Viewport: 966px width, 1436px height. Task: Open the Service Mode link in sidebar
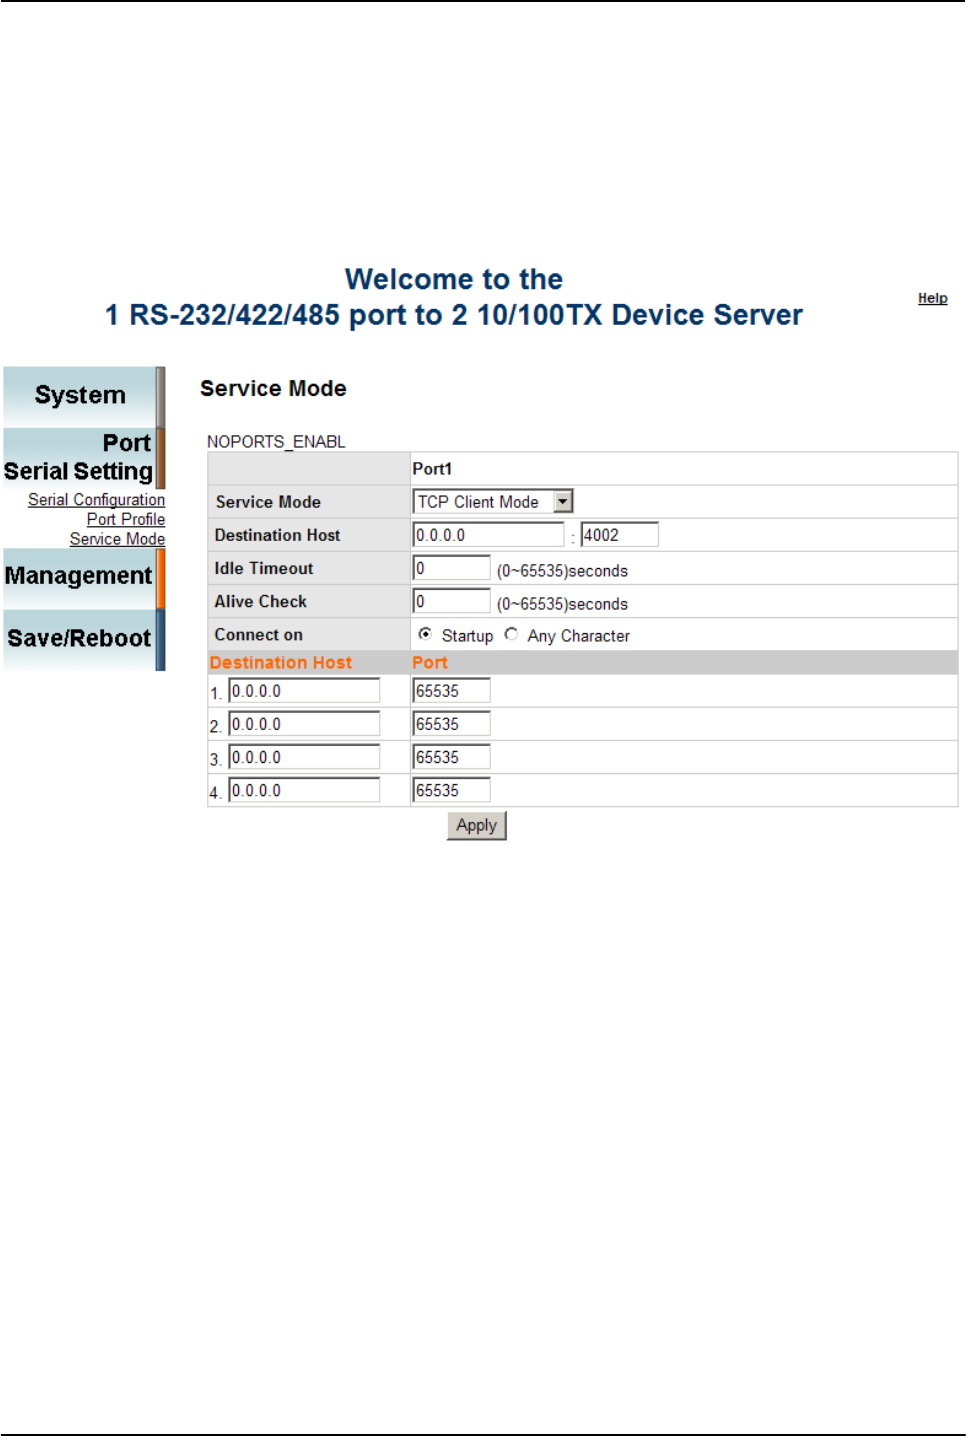tap(117, 539)
